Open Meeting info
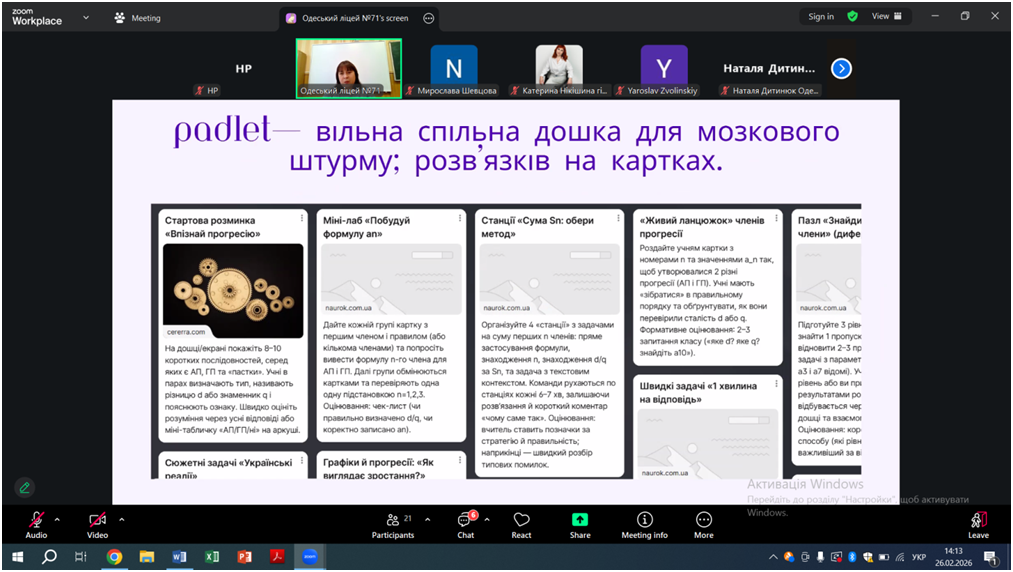 click(644, 524)
